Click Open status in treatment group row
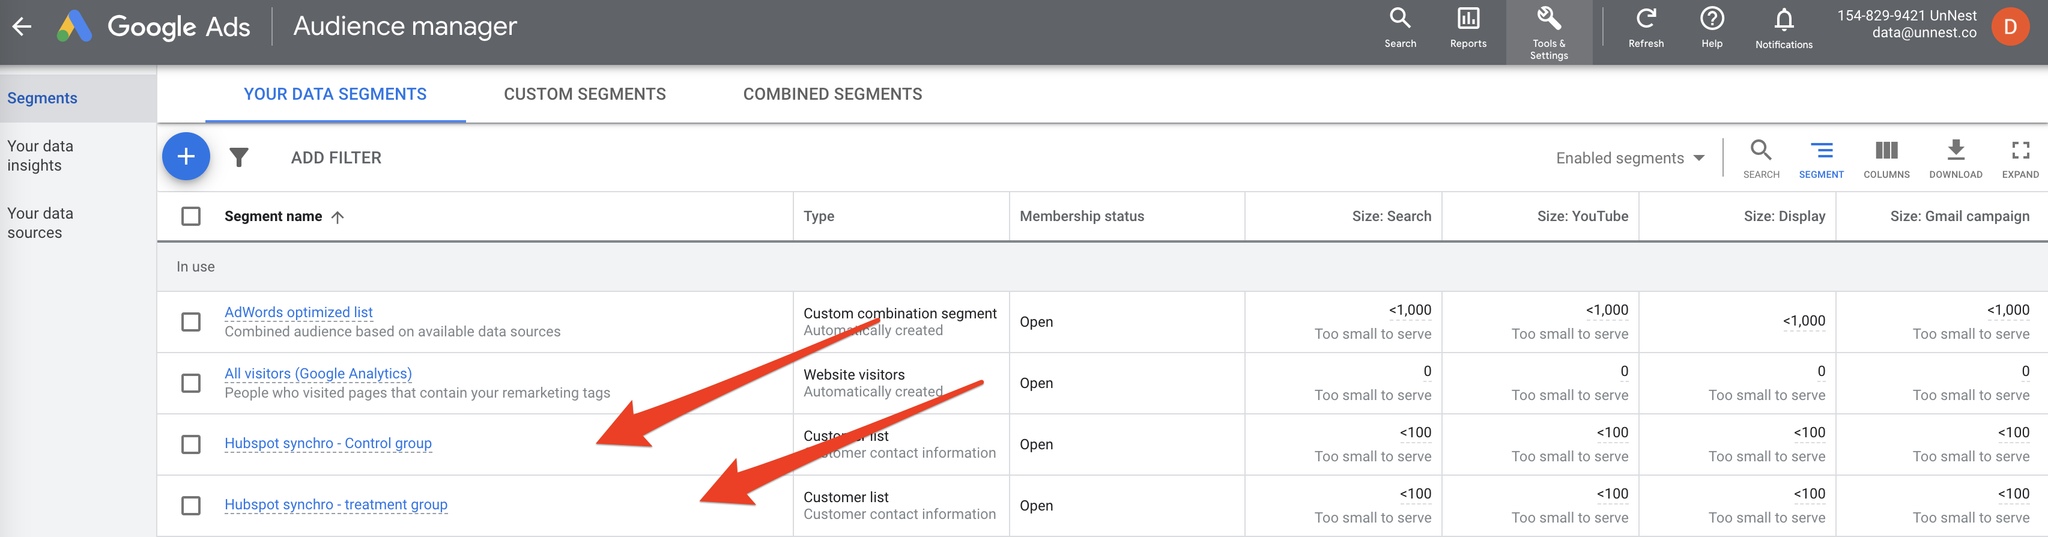Screen dimensions: 2048x537 click(x=1036, y=506)
